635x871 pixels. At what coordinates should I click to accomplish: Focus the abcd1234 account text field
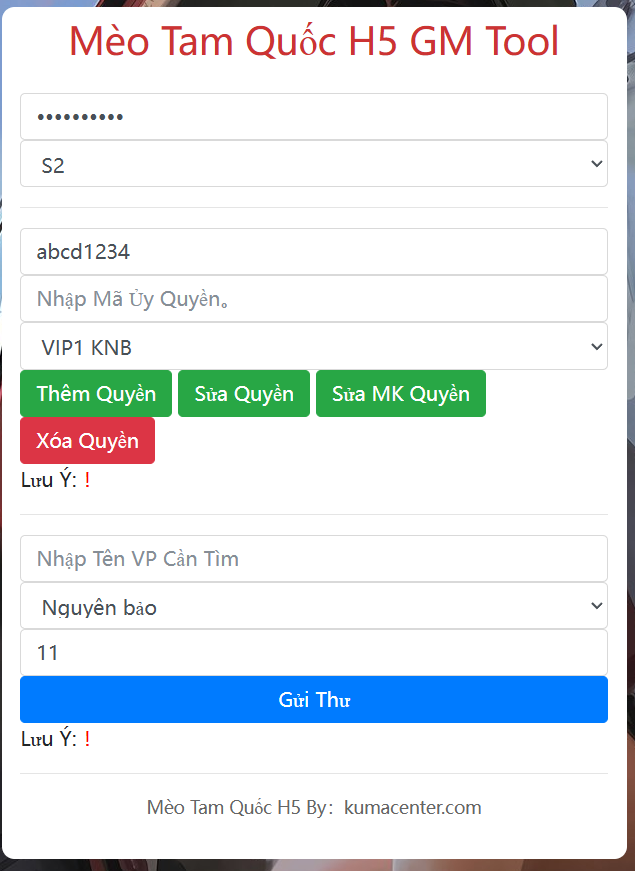click(313, 252)
